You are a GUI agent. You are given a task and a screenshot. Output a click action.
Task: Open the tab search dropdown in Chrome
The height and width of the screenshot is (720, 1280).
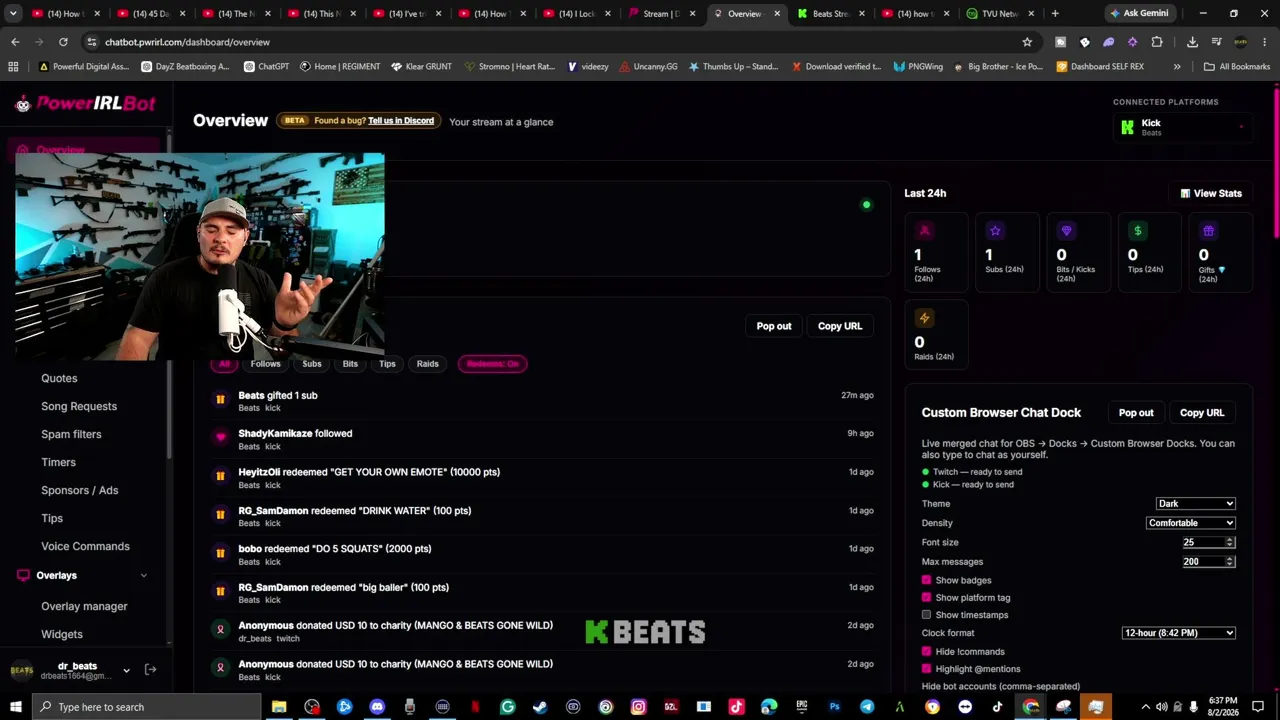(x=13, y=14)
